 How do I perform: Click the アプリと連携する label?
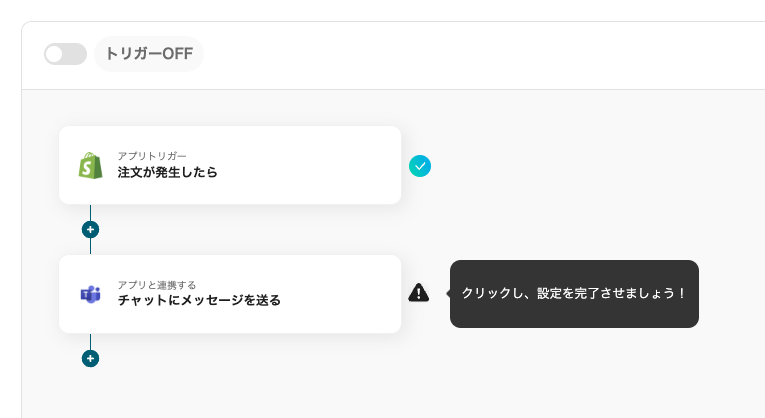pyautogui.click(x=157, y=285)
